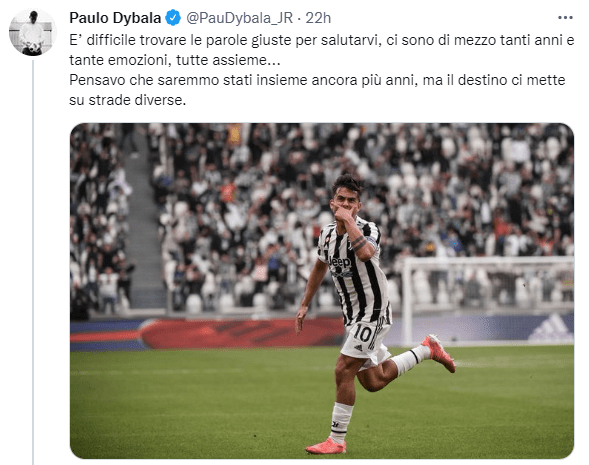This screenshot has height=465, width=589.
Task: Click the line starting "E' difficile trovare"
Action: pyautogui.click(x=322, y=40)
